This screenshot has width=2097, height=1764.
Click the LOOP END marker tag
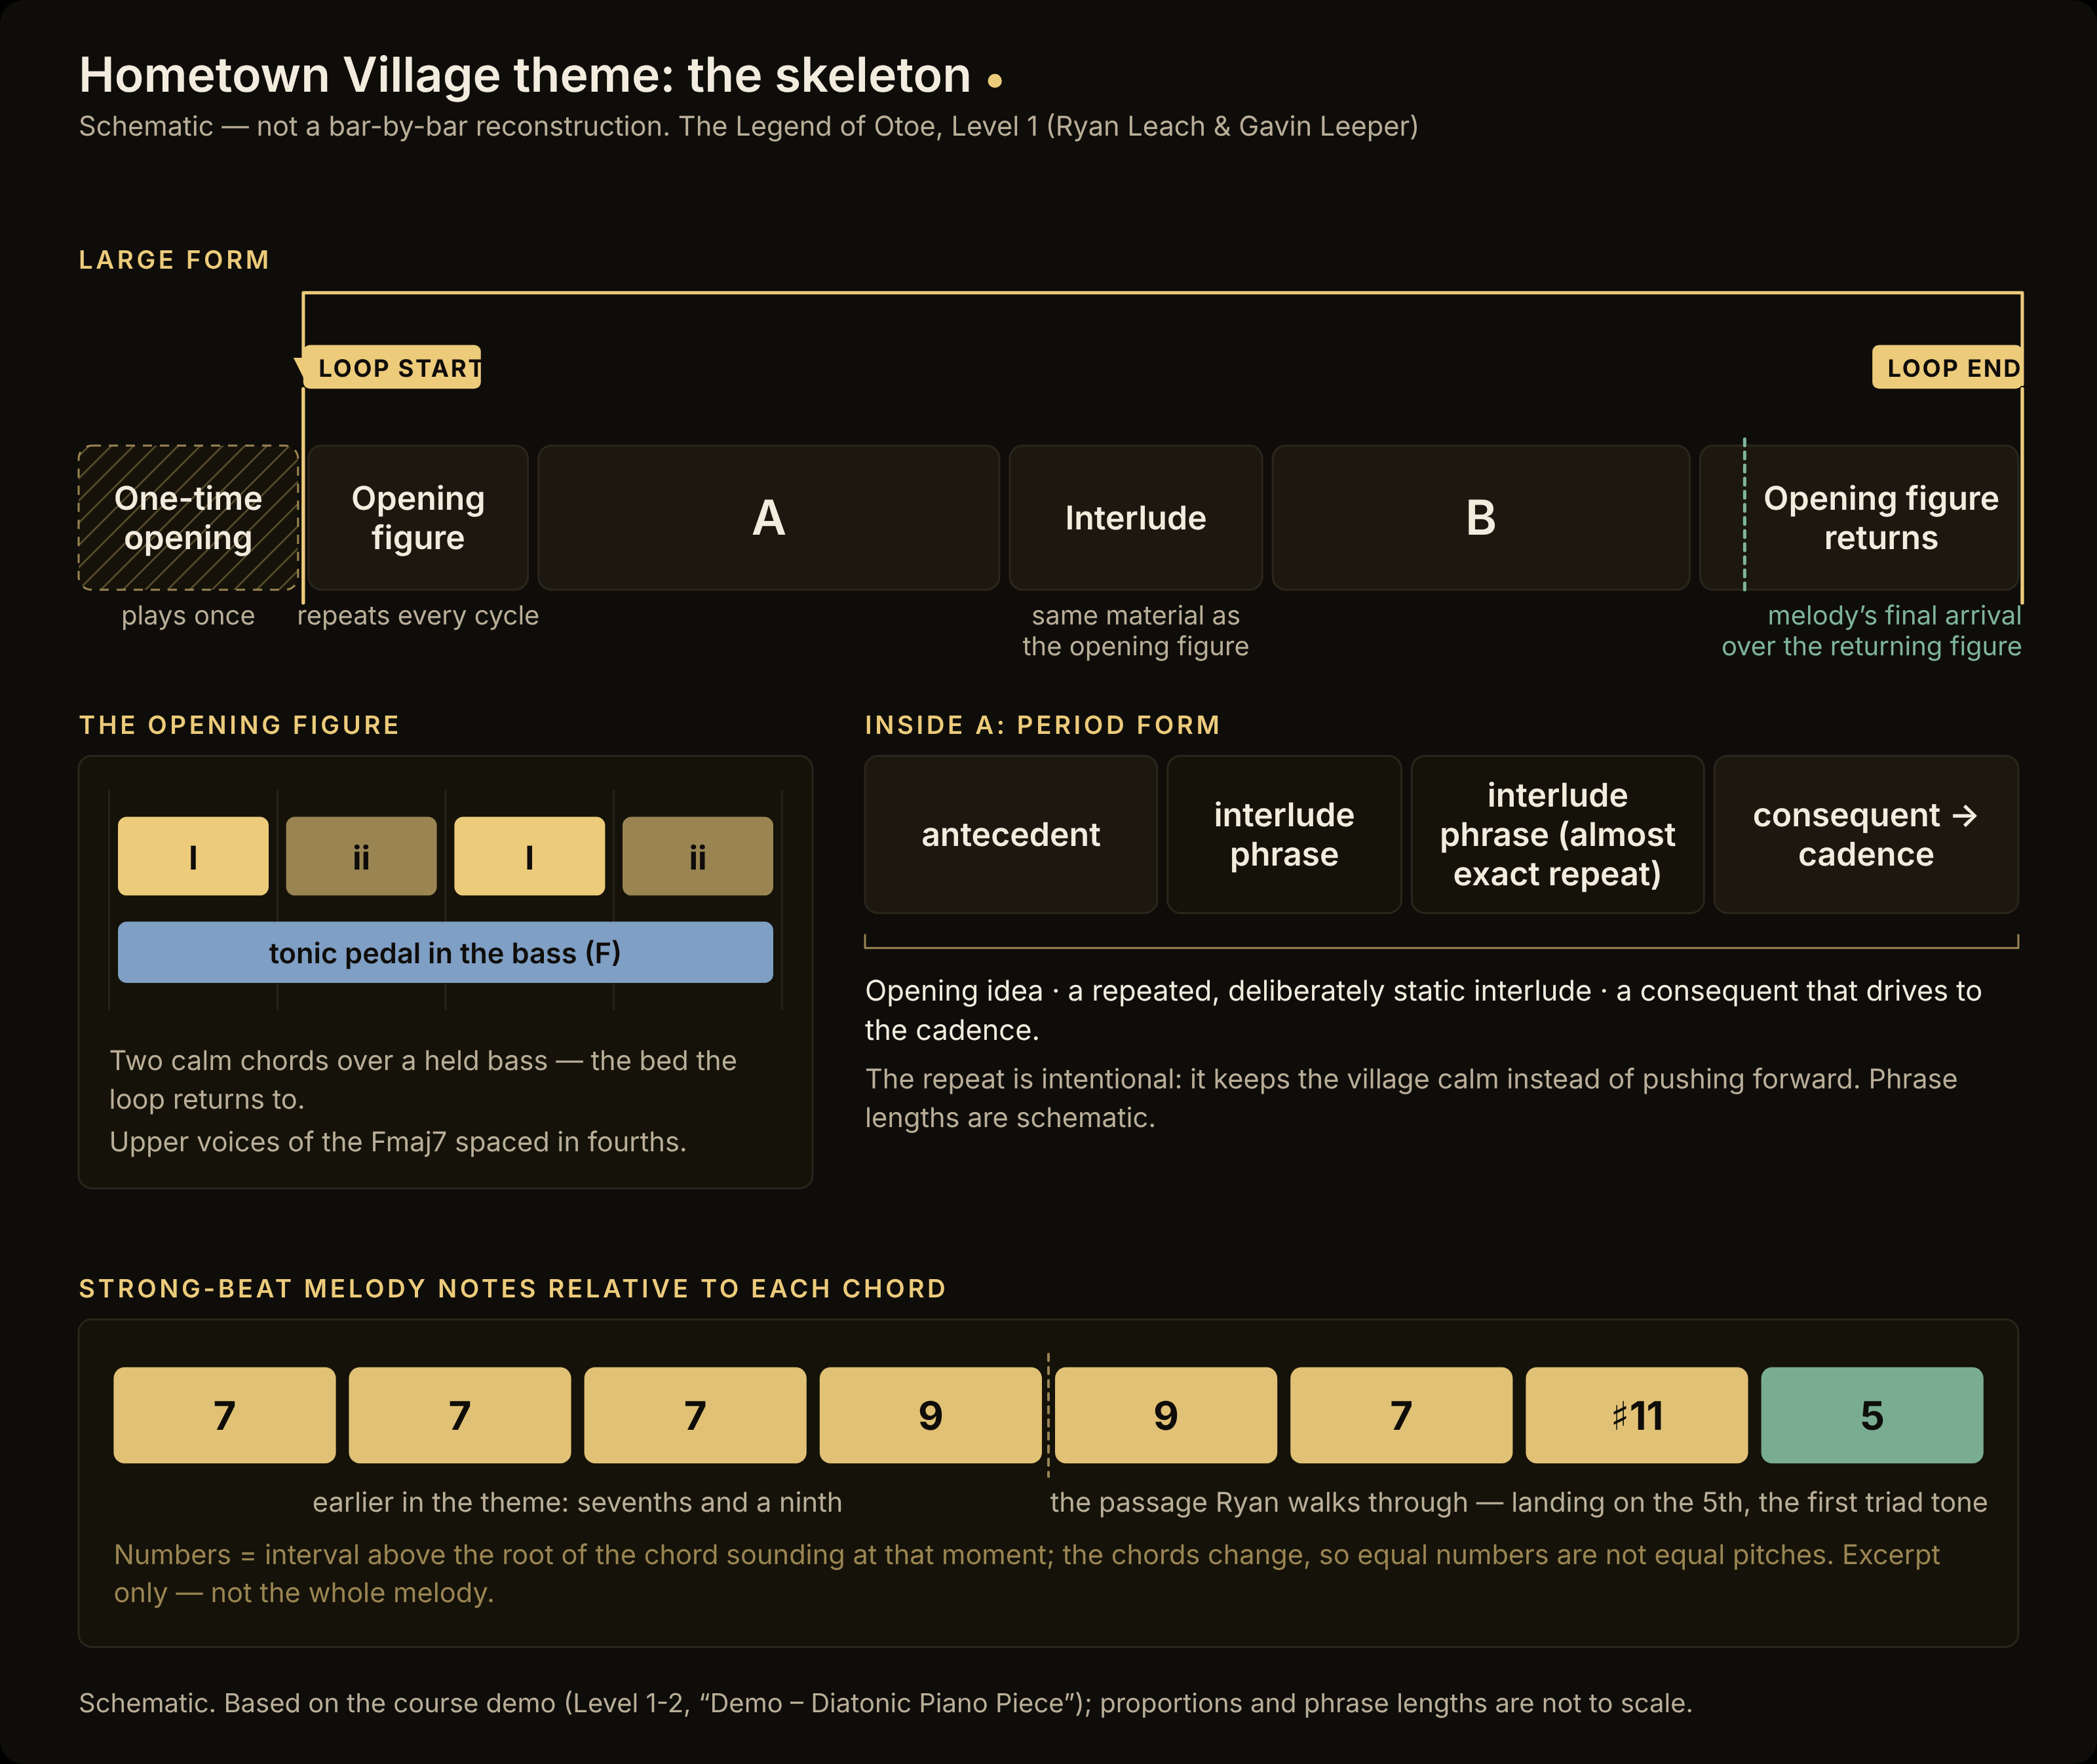[1947, 367]
